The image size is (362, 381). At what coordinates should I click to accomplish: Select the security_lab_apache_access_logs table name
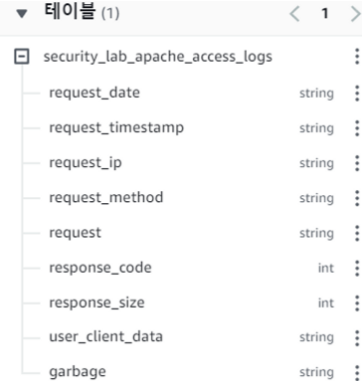coord(158,57)
